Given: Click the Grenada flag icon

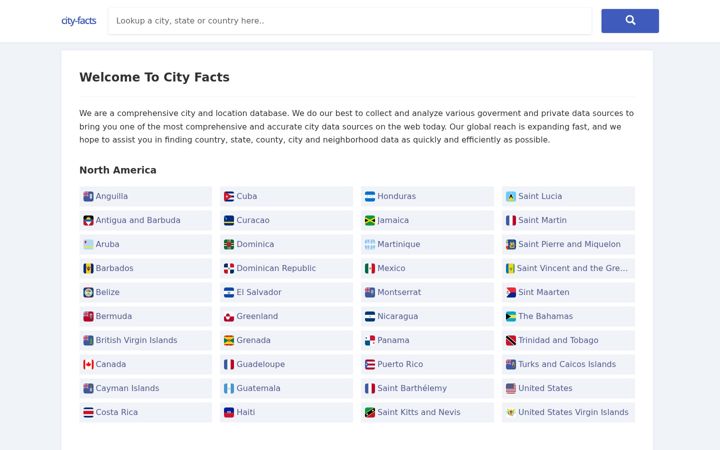Looking at the screenshot, I should tap(229, 340).
